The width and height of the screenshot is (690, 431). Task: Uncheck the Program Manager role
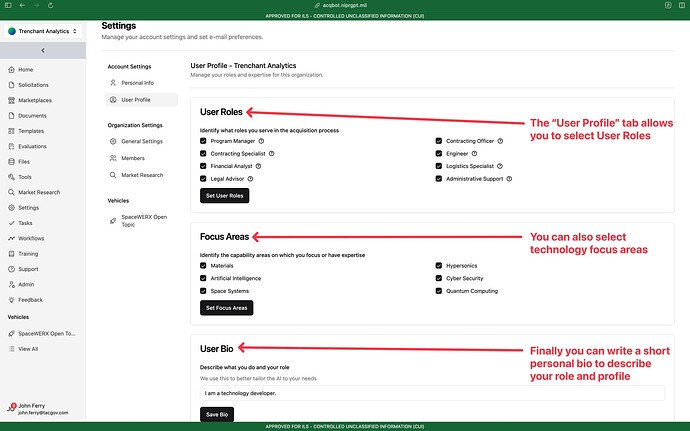(203, 141)
